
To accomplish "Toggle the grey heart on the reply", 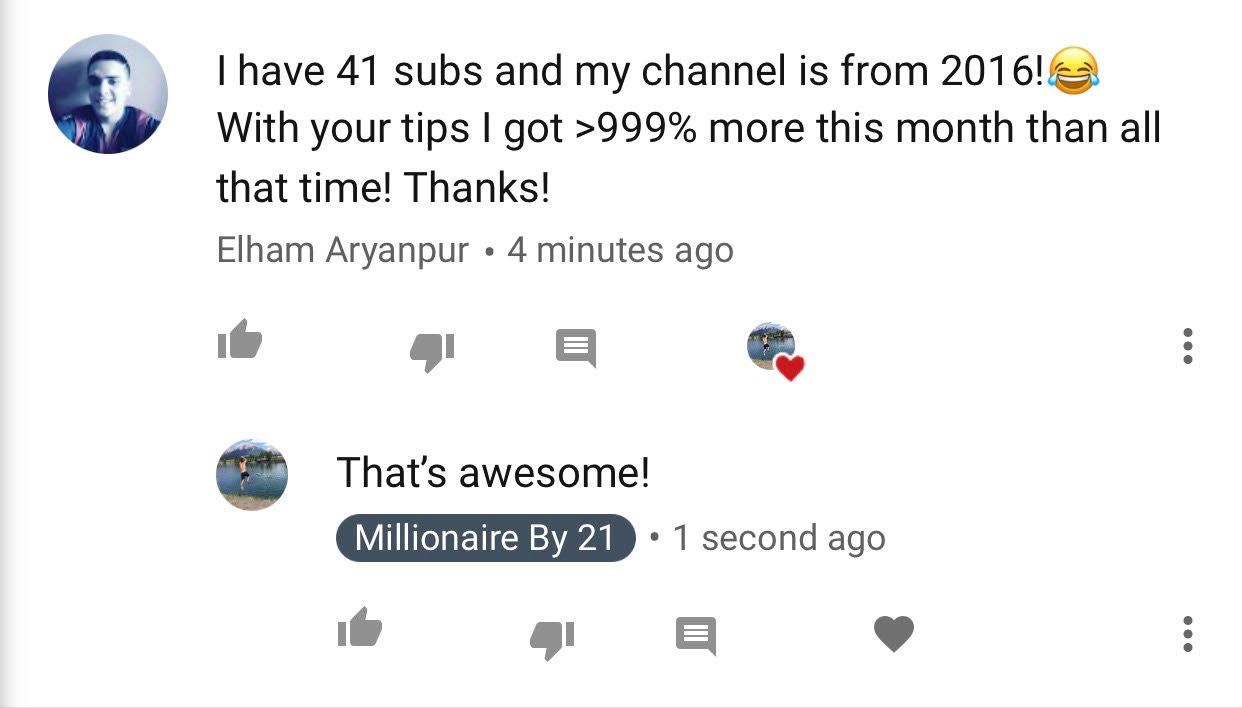I will (894, 634).
